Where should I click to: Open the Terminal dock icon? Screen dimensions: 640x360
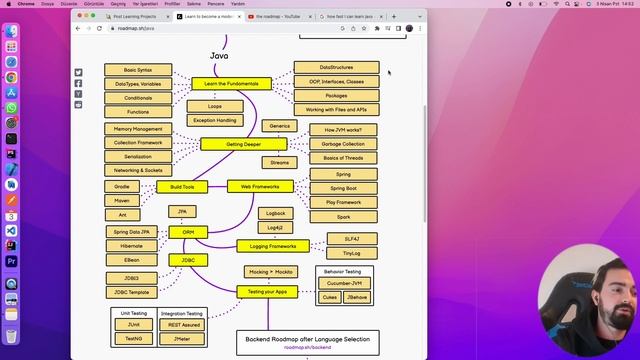[x=11, y=139]
